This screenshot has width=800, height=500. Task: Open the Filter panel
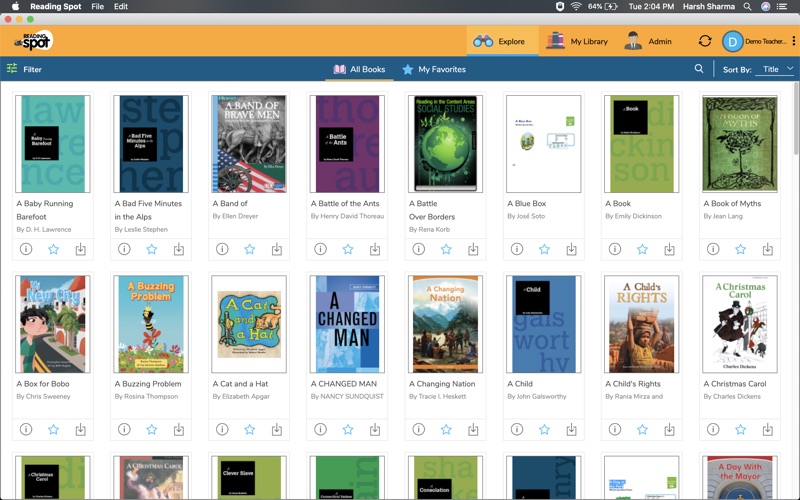coord(24,69)
